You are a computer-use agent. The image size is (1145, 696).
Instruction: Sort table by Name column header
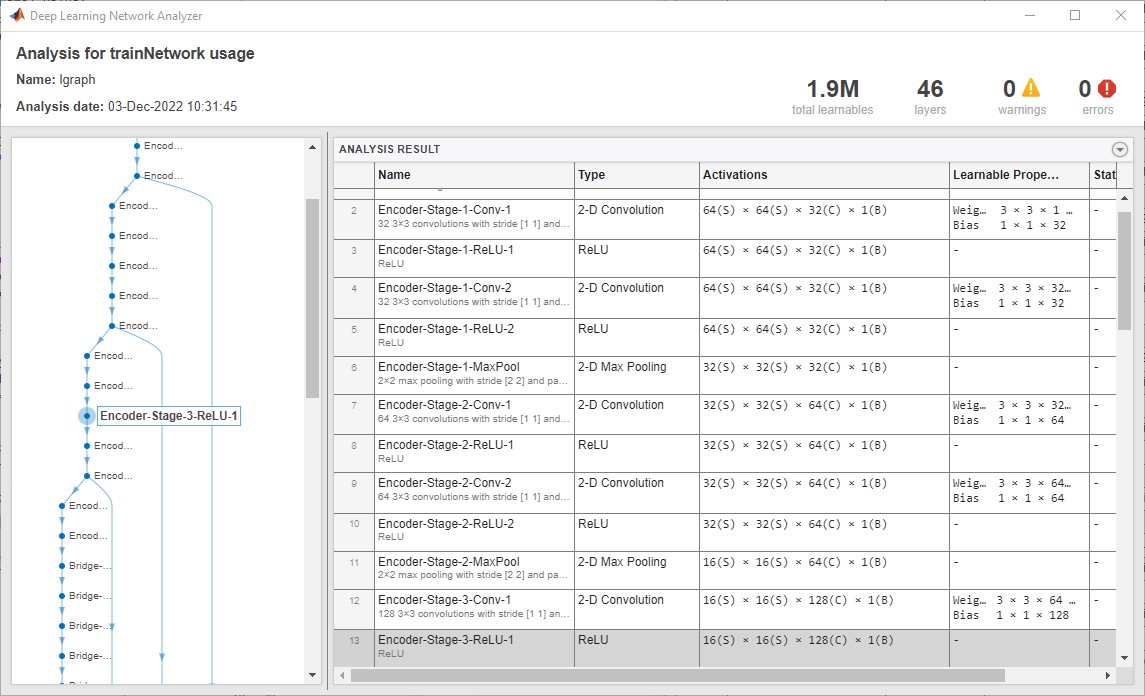[474, 175]
